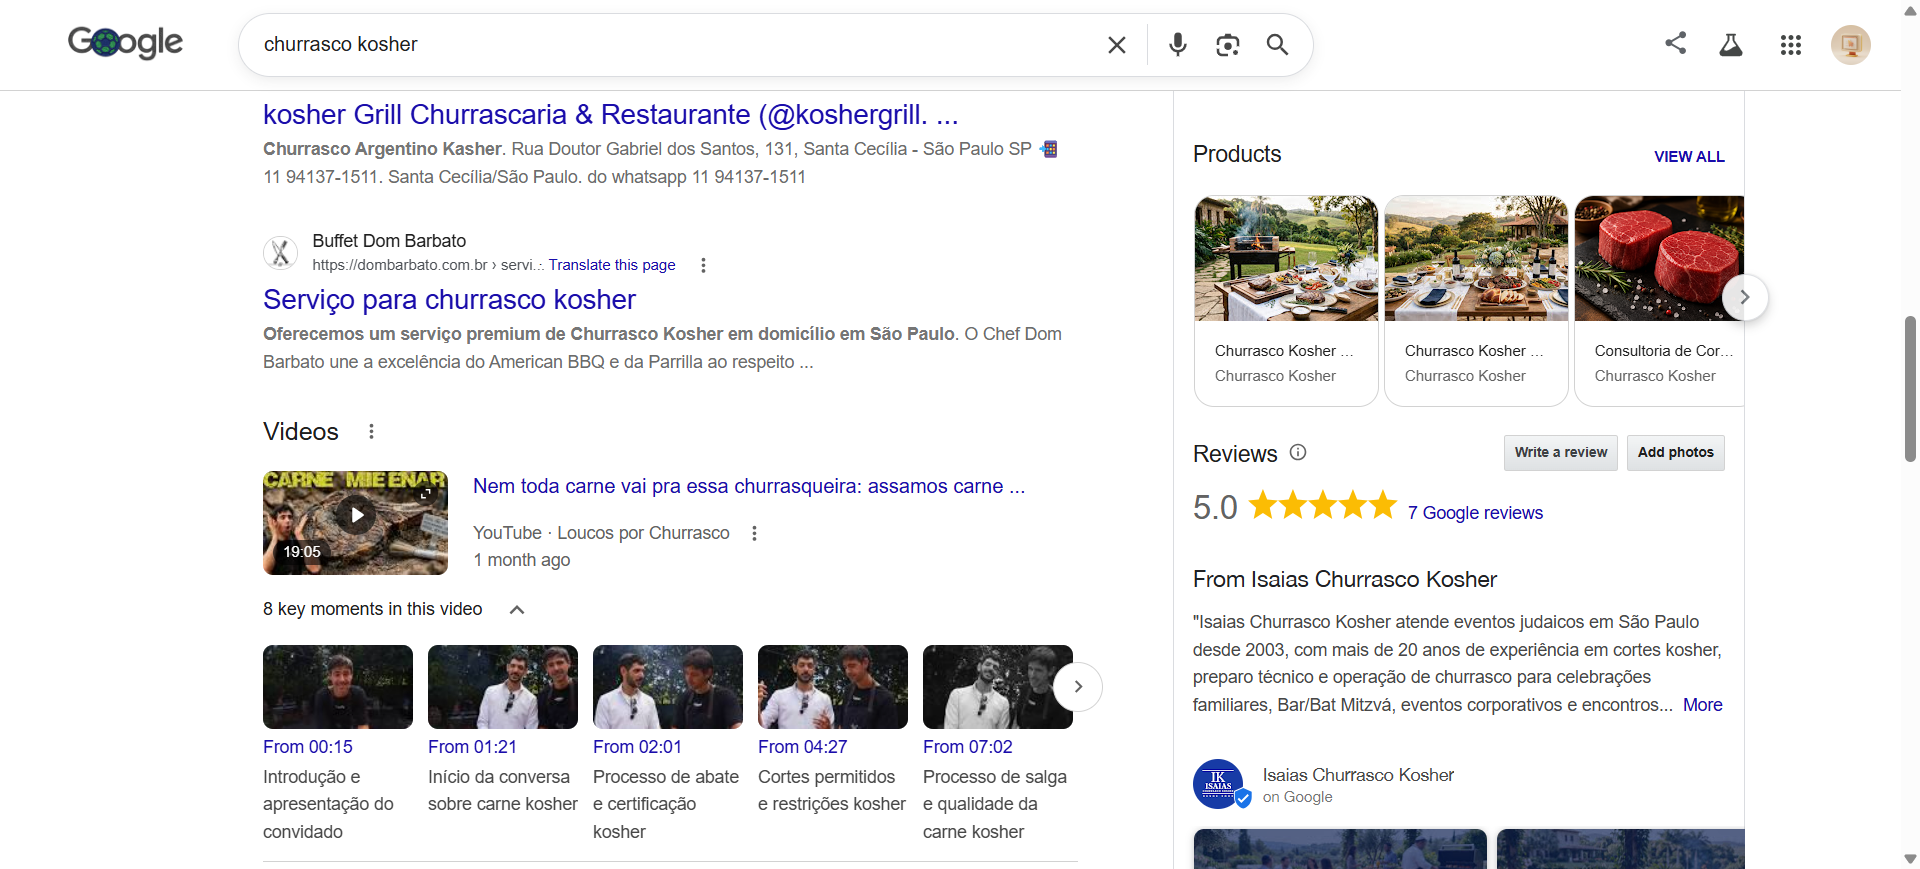Screen dimensions: 1920x869
Task: Play the 19:05 video thumbnail
Action: coord(355,523)
